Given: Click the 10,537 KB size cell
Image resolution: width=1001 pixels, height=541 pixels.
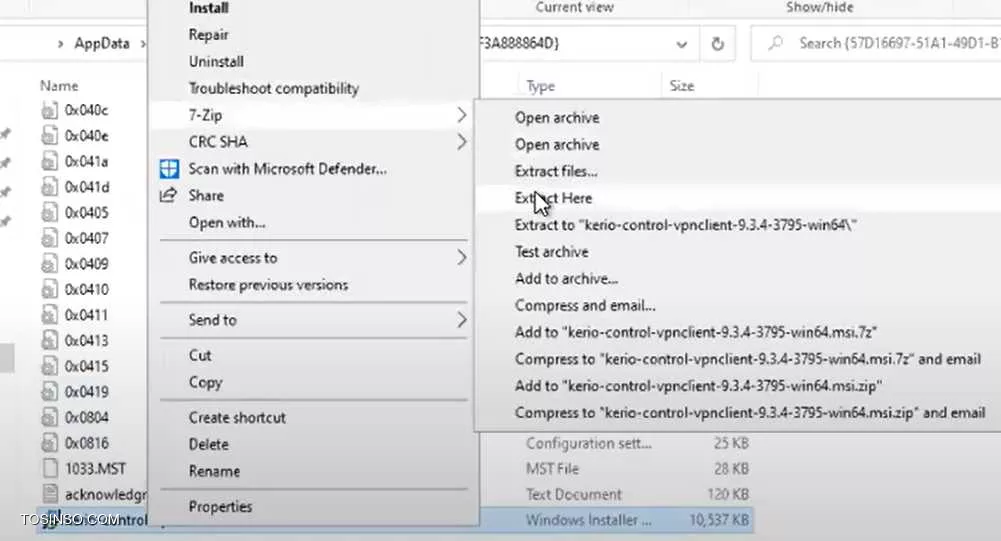Looking at the screenshot, I should point(719,520).
